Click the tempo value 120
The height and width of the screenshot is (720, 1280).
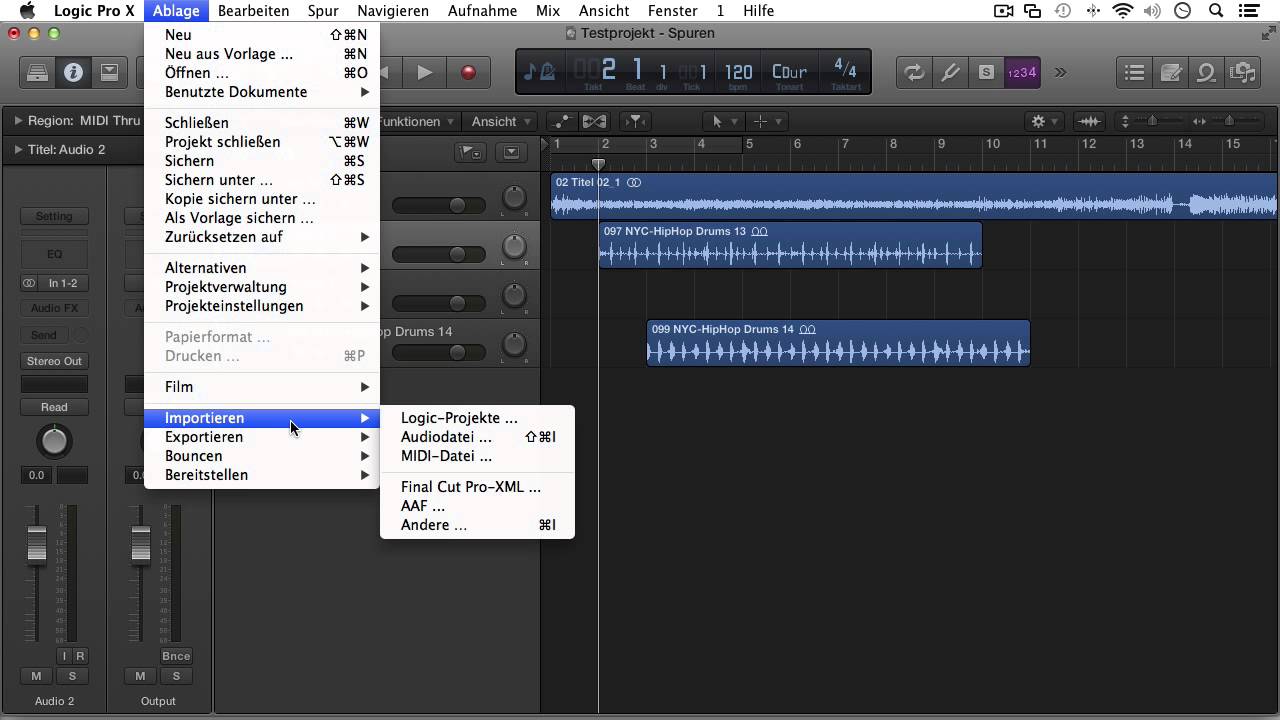738,72
